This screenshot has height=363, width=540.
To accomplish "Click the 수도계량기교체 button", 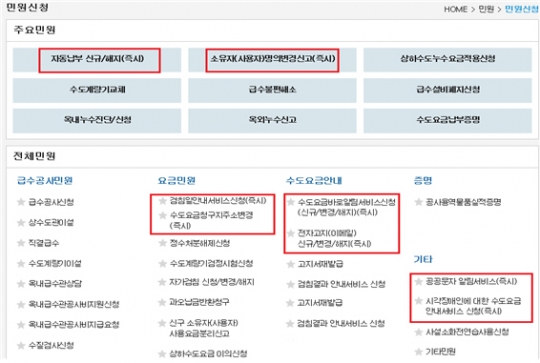I will [97, 90].
